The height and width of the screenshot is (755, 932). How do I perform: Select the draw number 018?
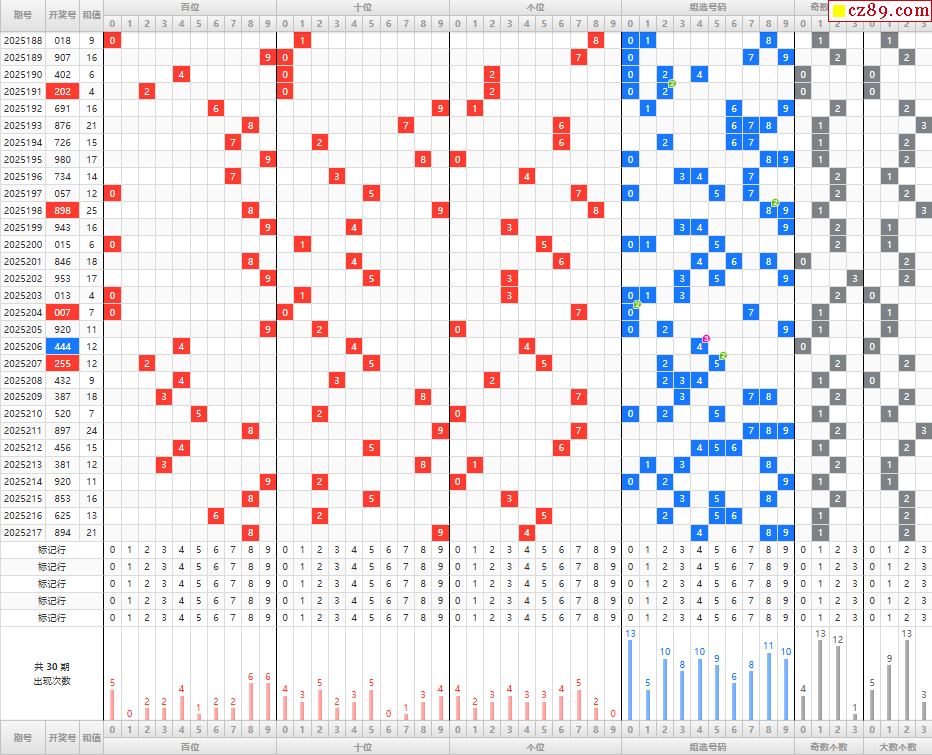(x=62, y=40)
